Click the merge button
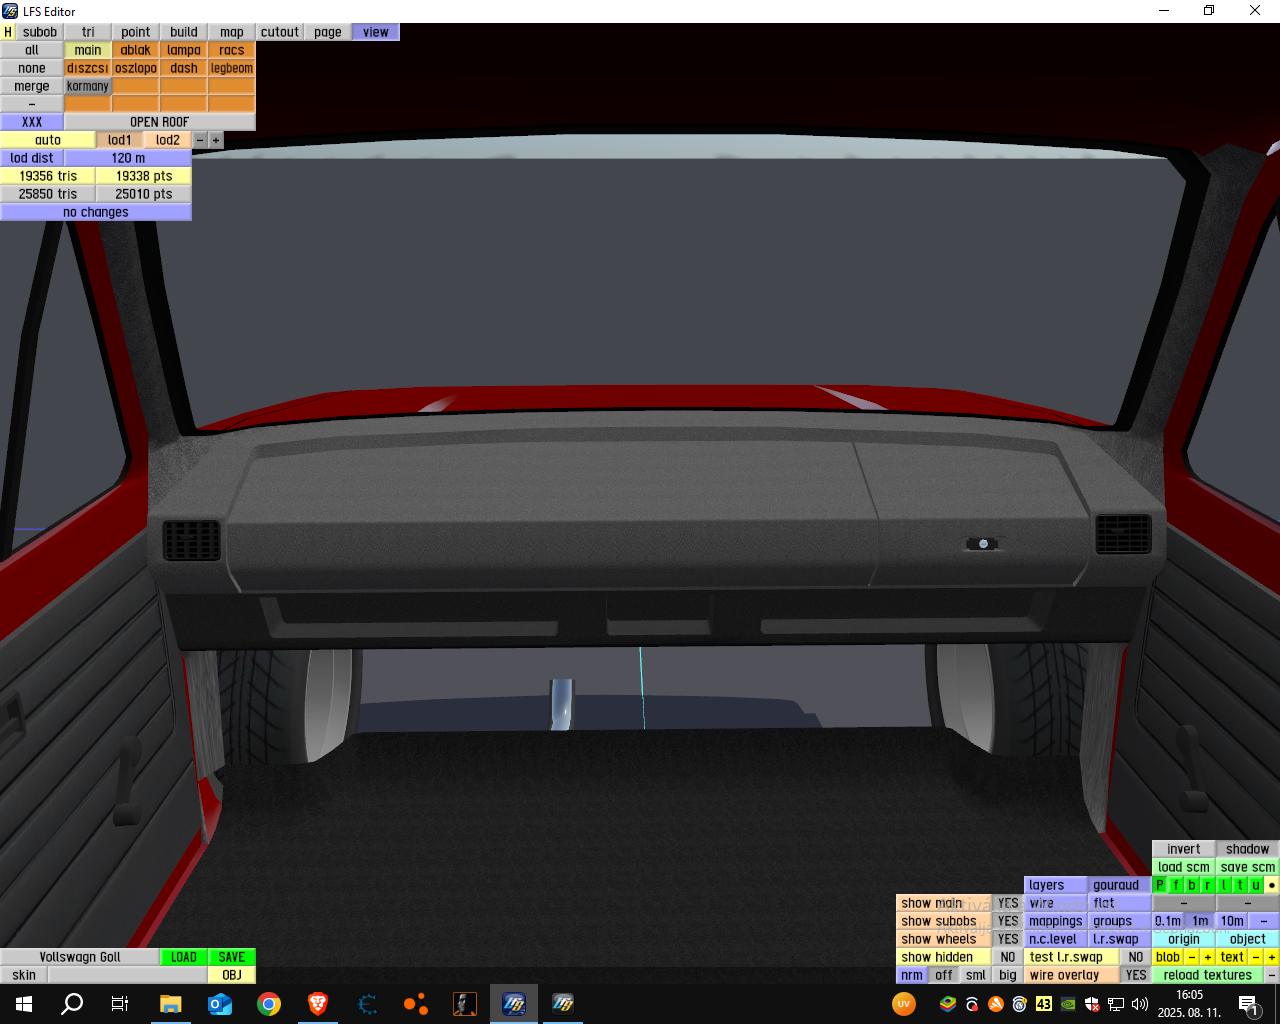Screen dimensions: 1280x1024 (32, 86)
